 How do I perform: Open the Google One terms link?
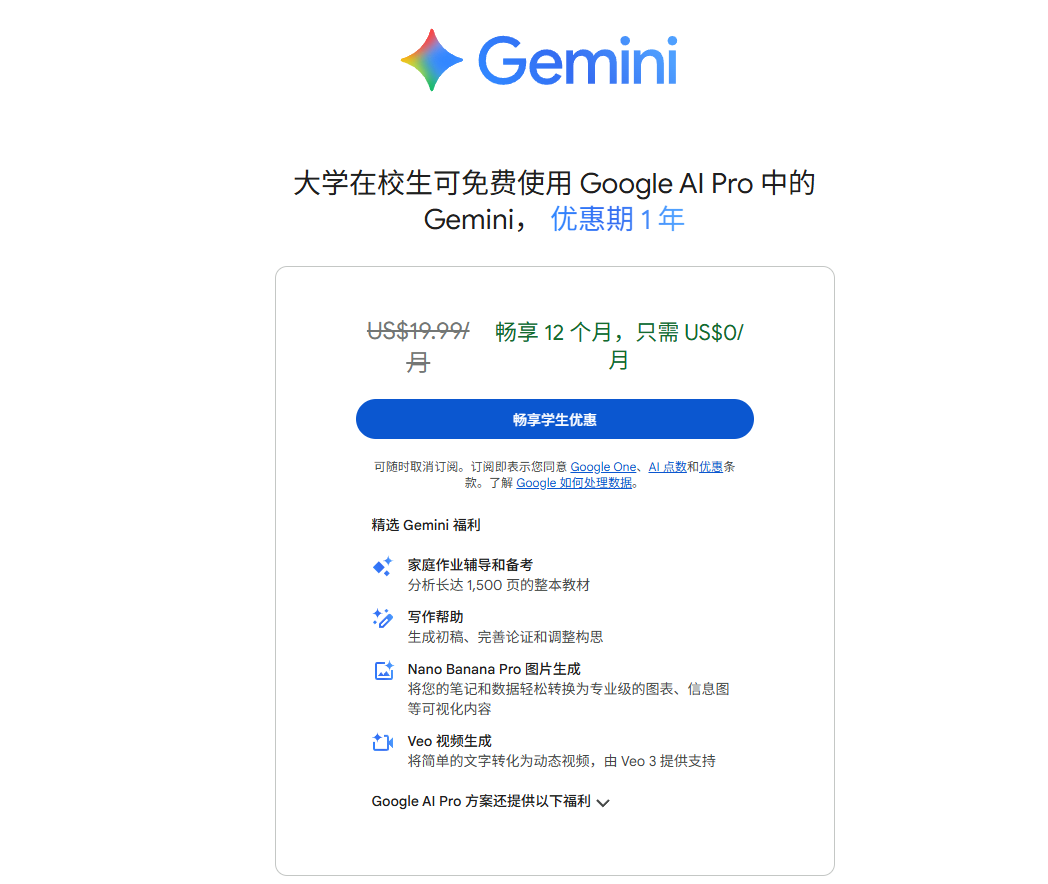[604, 466]
